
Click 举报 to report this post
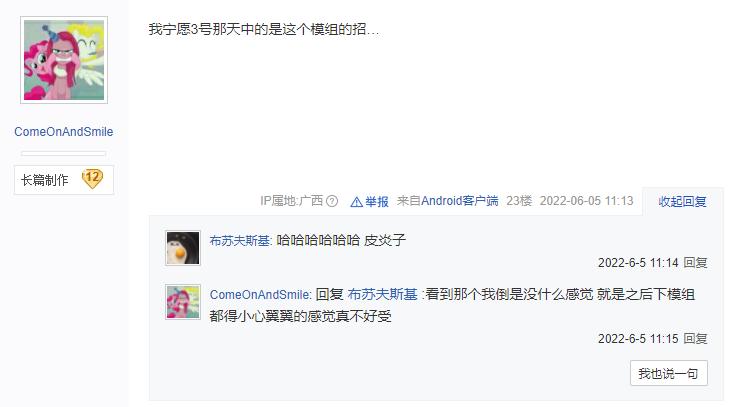point(376,202)
